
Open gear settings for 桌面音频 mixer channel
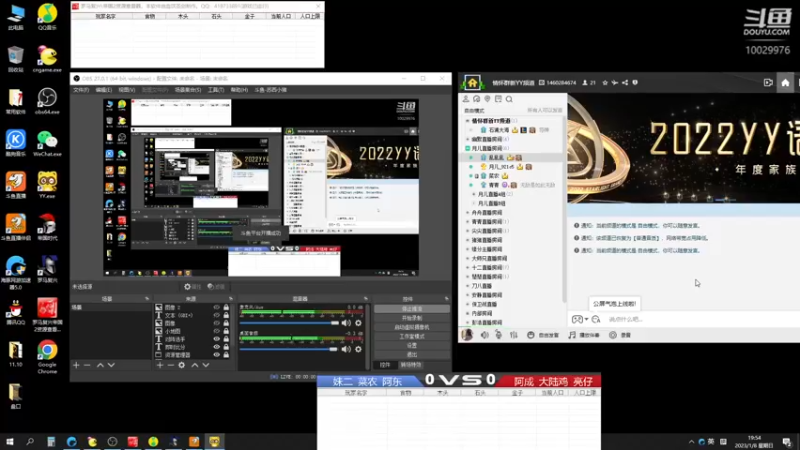[x=358, y=349]
